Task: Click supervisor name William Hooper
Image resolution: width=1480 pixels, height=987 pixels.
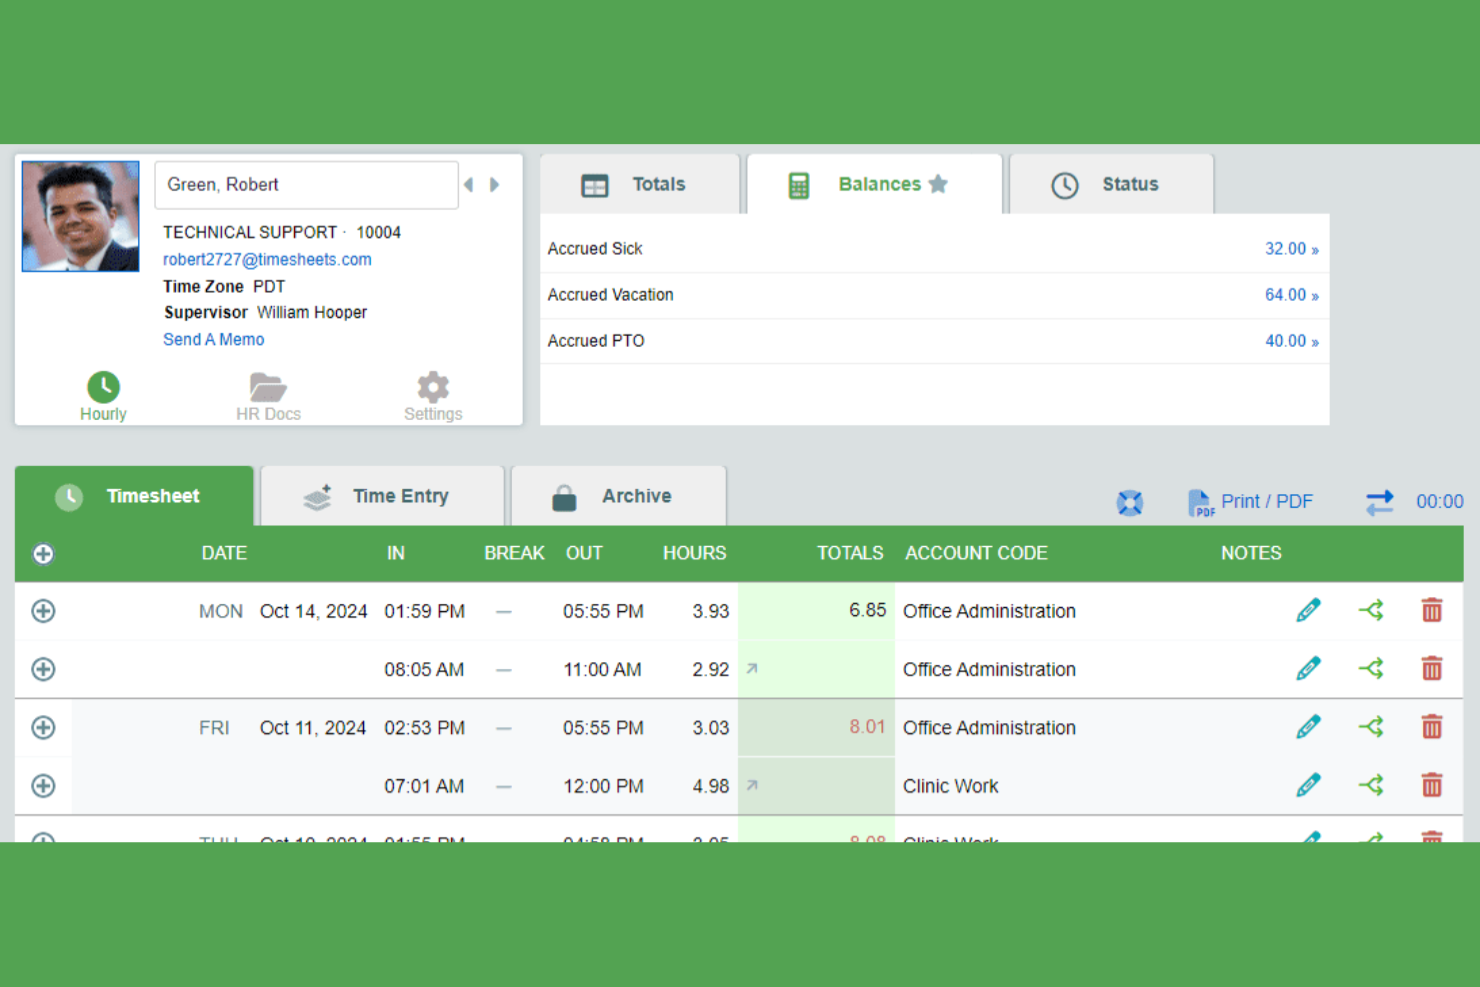Action: 312,312
